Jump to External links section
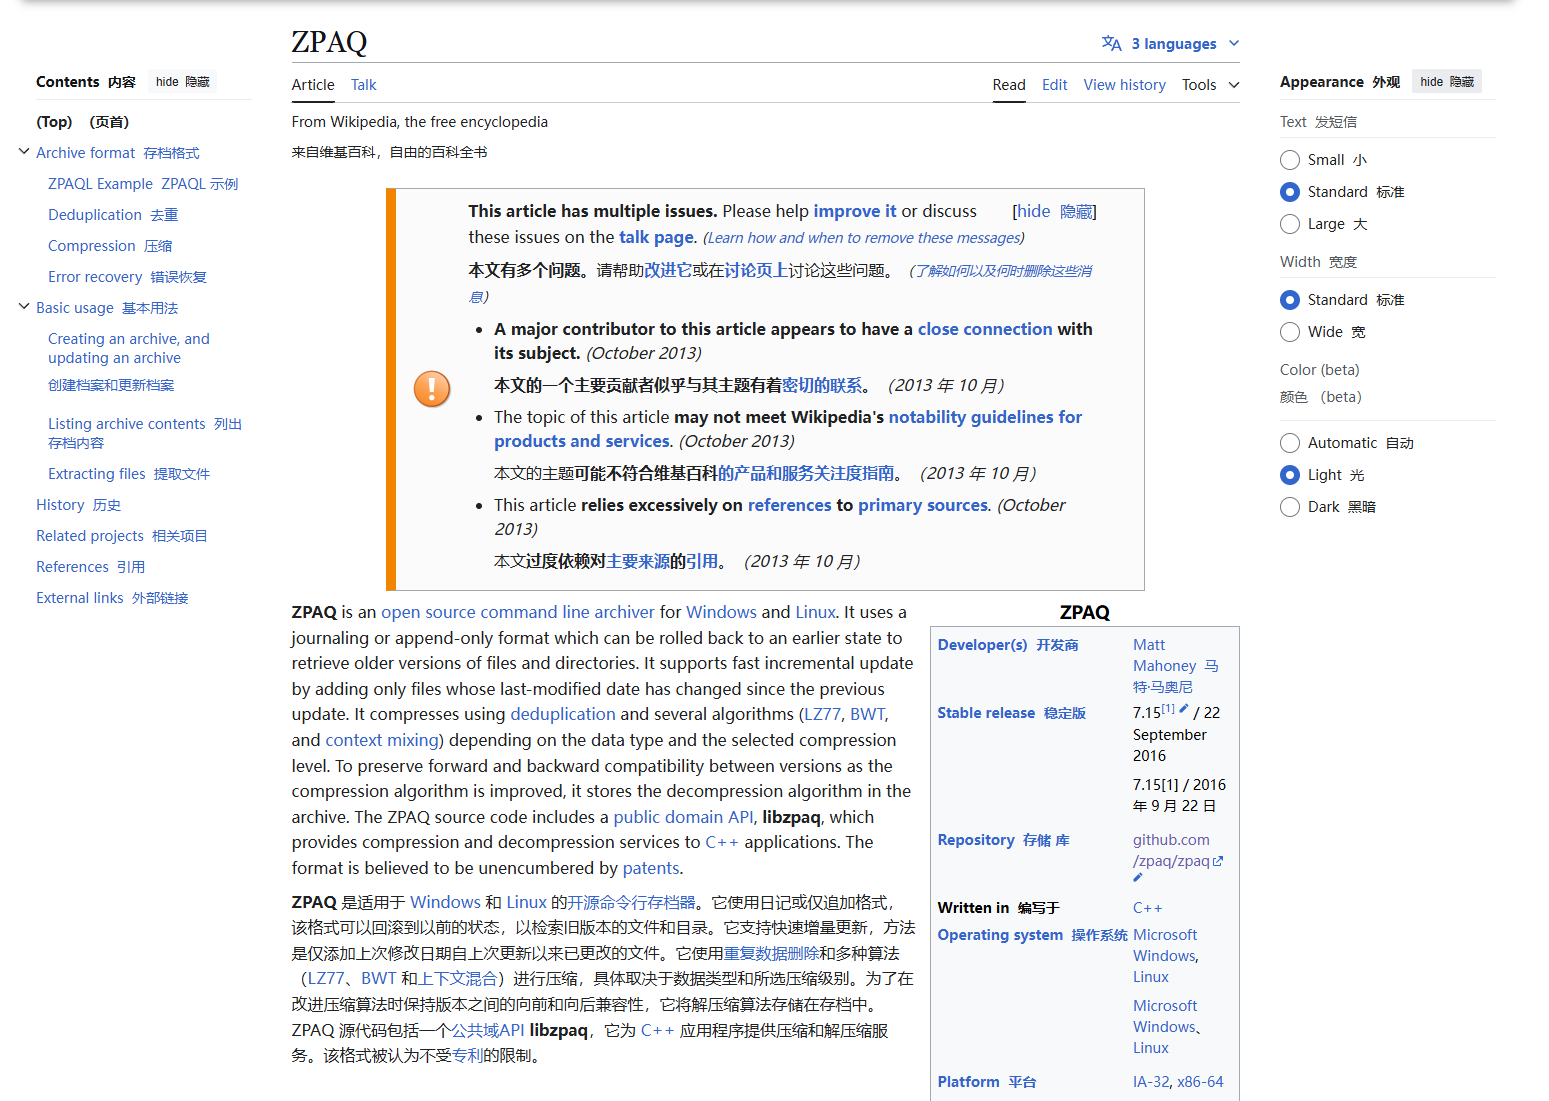The width and height of the screenshot is (1549, 1101). coord(112,598)
